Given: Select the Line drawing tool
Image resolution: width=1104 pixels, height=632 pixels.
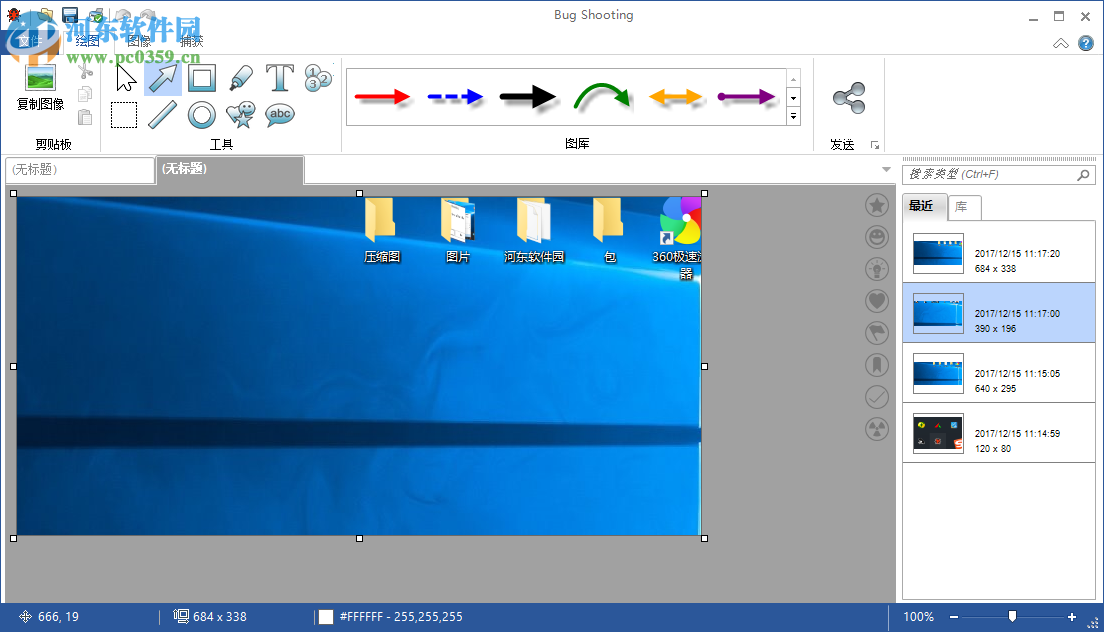Looking at the screenshot, I should 163,115.
